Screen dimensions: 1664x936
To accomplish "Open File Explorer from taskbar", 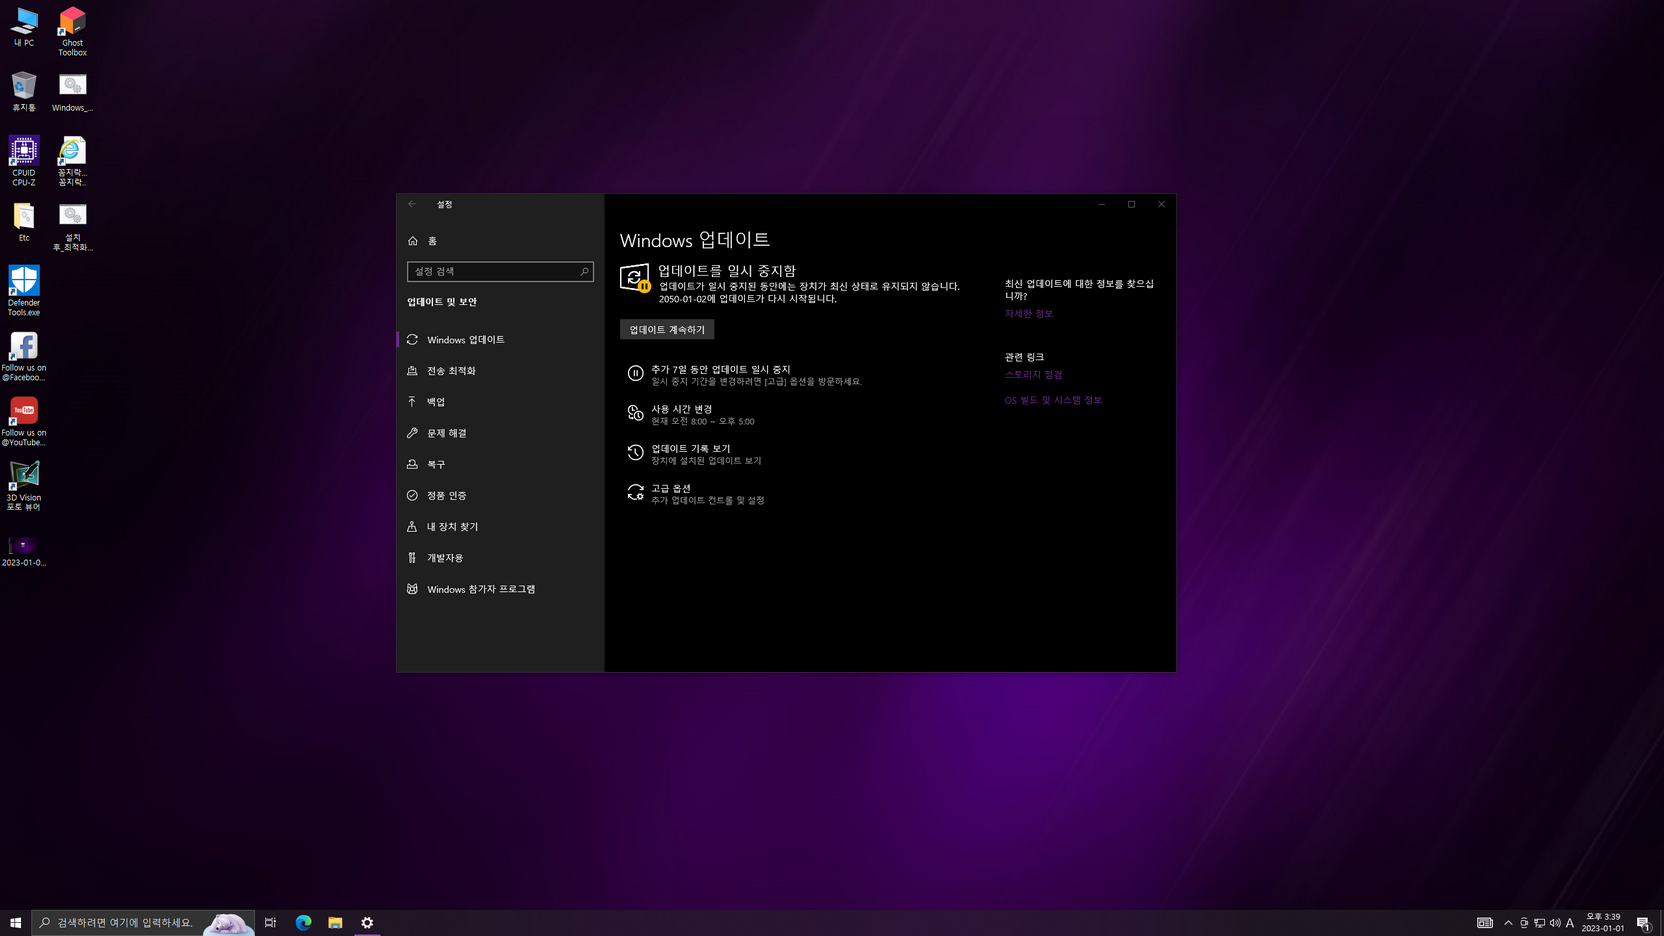I will click(335, 923).
